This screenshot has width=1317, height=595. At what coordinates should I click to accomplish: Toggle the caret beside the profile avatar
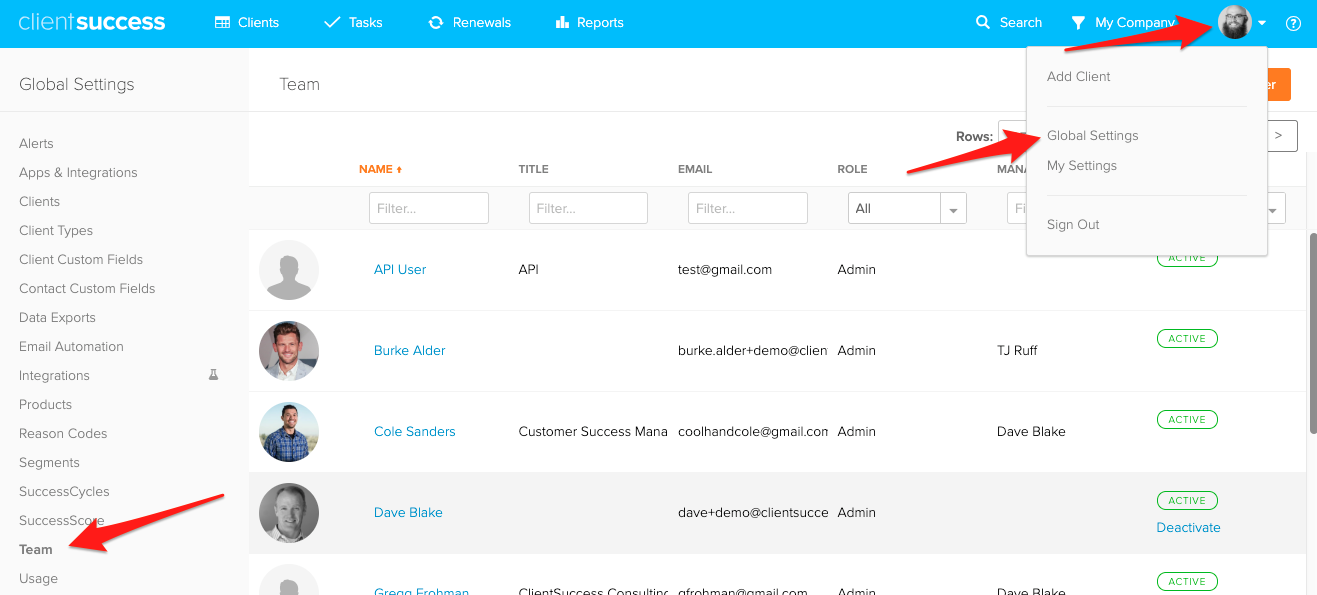(x=1262, y=23)
